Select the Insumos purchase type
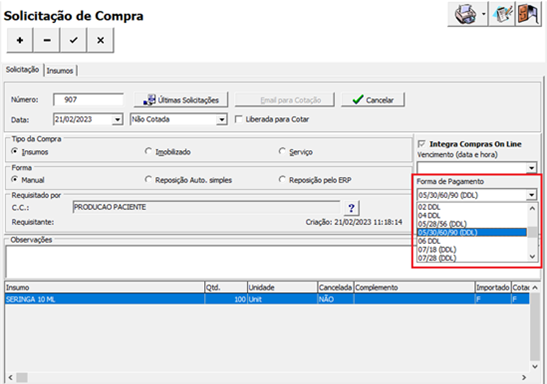547x384 pixels. [15, 151]
